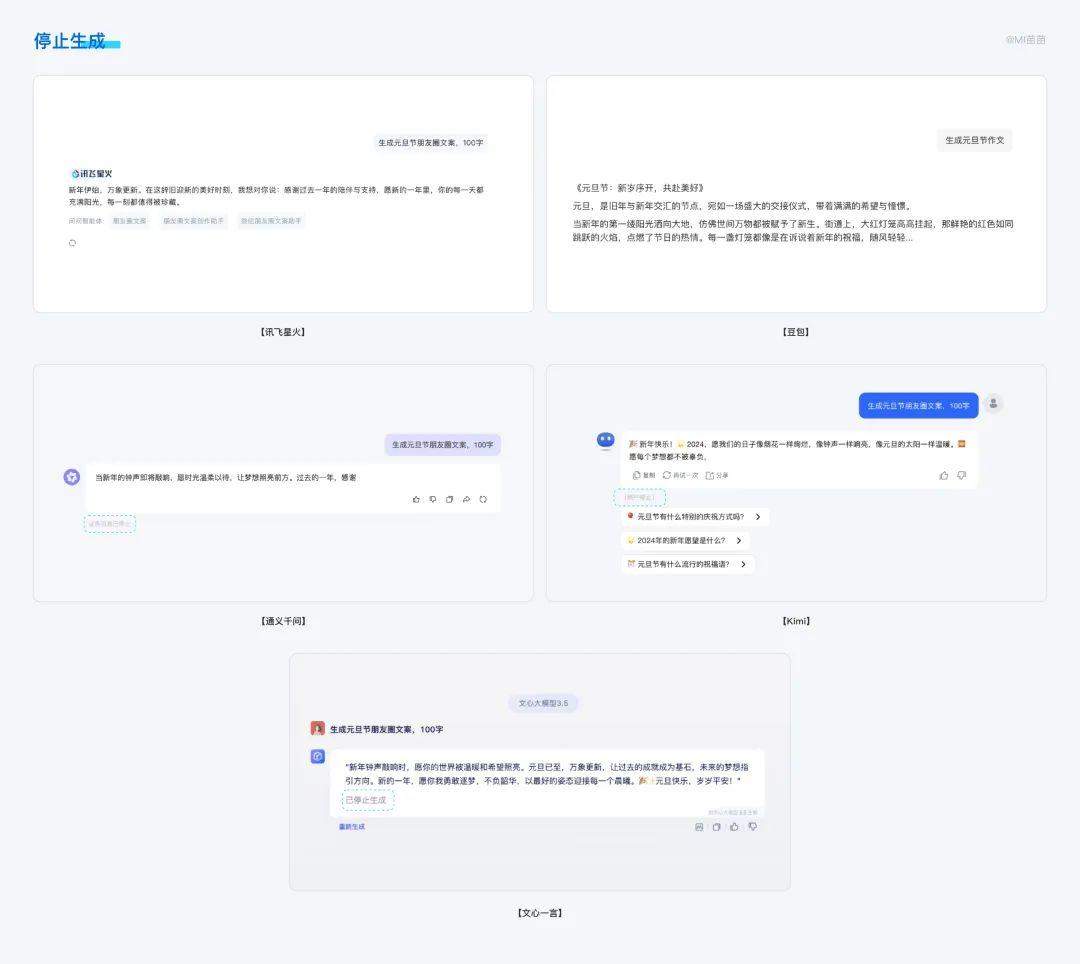1080x964 pixels.
Task: Copy the 通义千问 response text
Action: tap(449, 499)
